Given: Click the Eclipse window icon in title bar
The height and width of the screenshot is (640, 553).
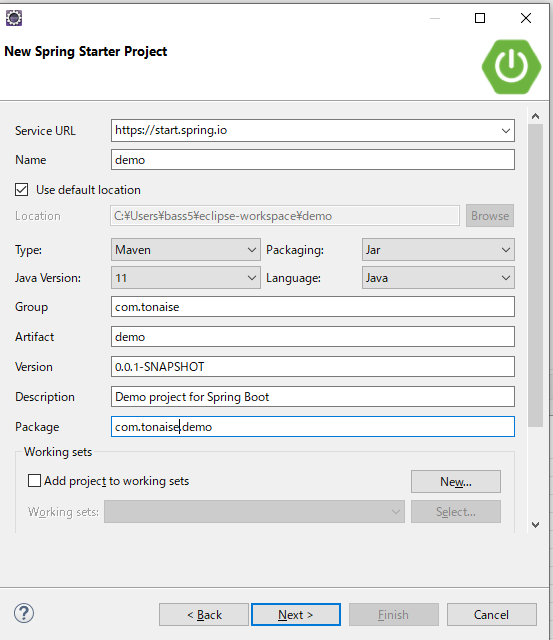Looking at the screenshot, I should 14,18.
